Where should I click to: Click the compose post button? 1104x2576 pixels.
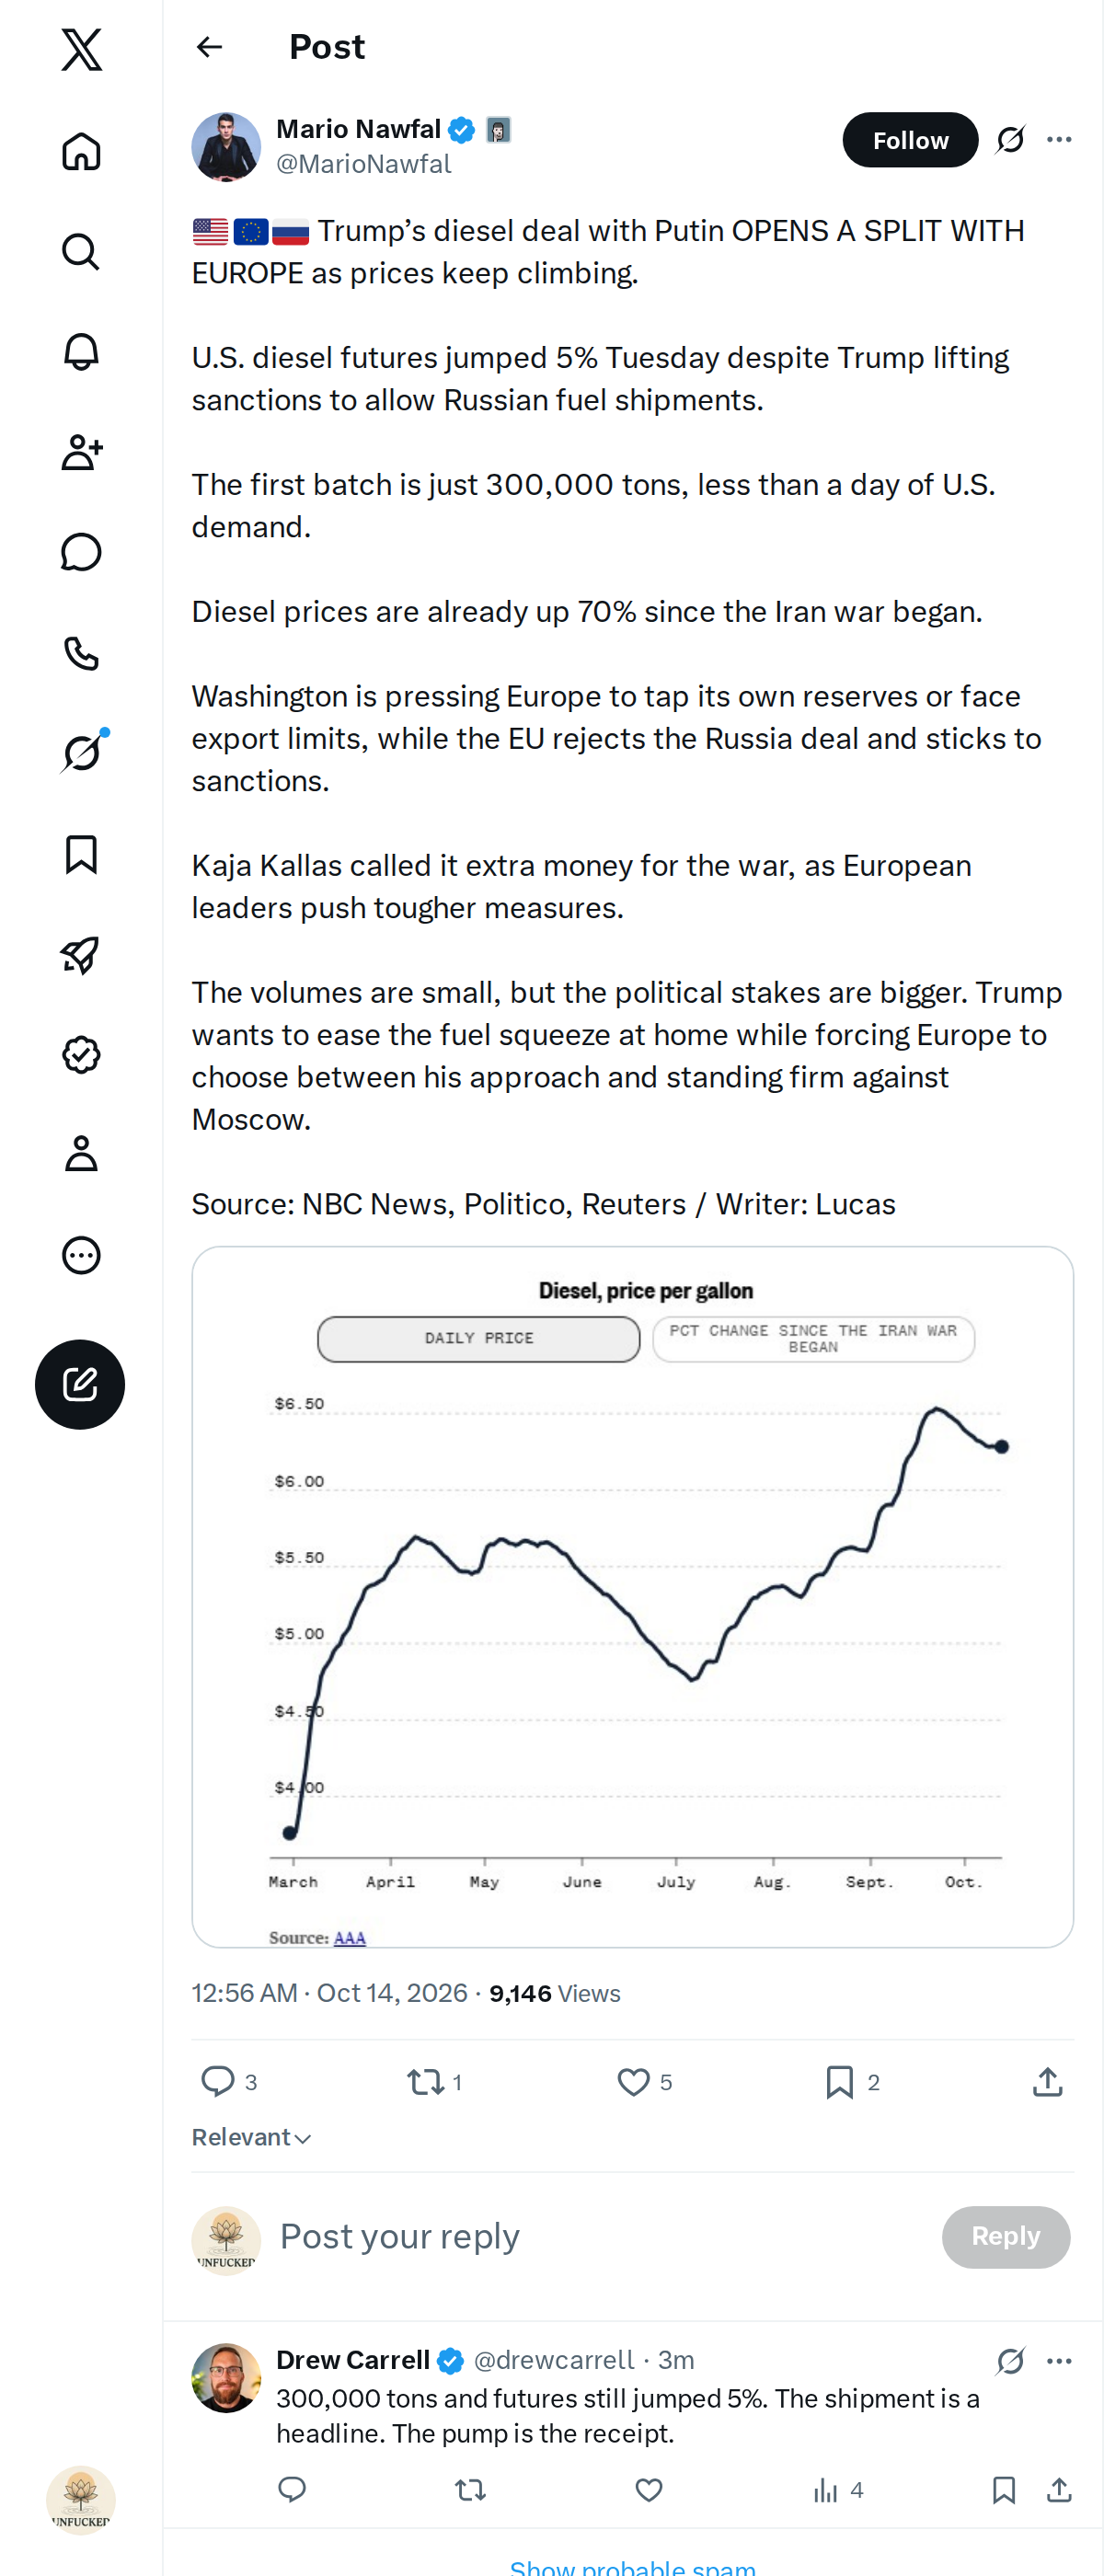pos(80,1384)
